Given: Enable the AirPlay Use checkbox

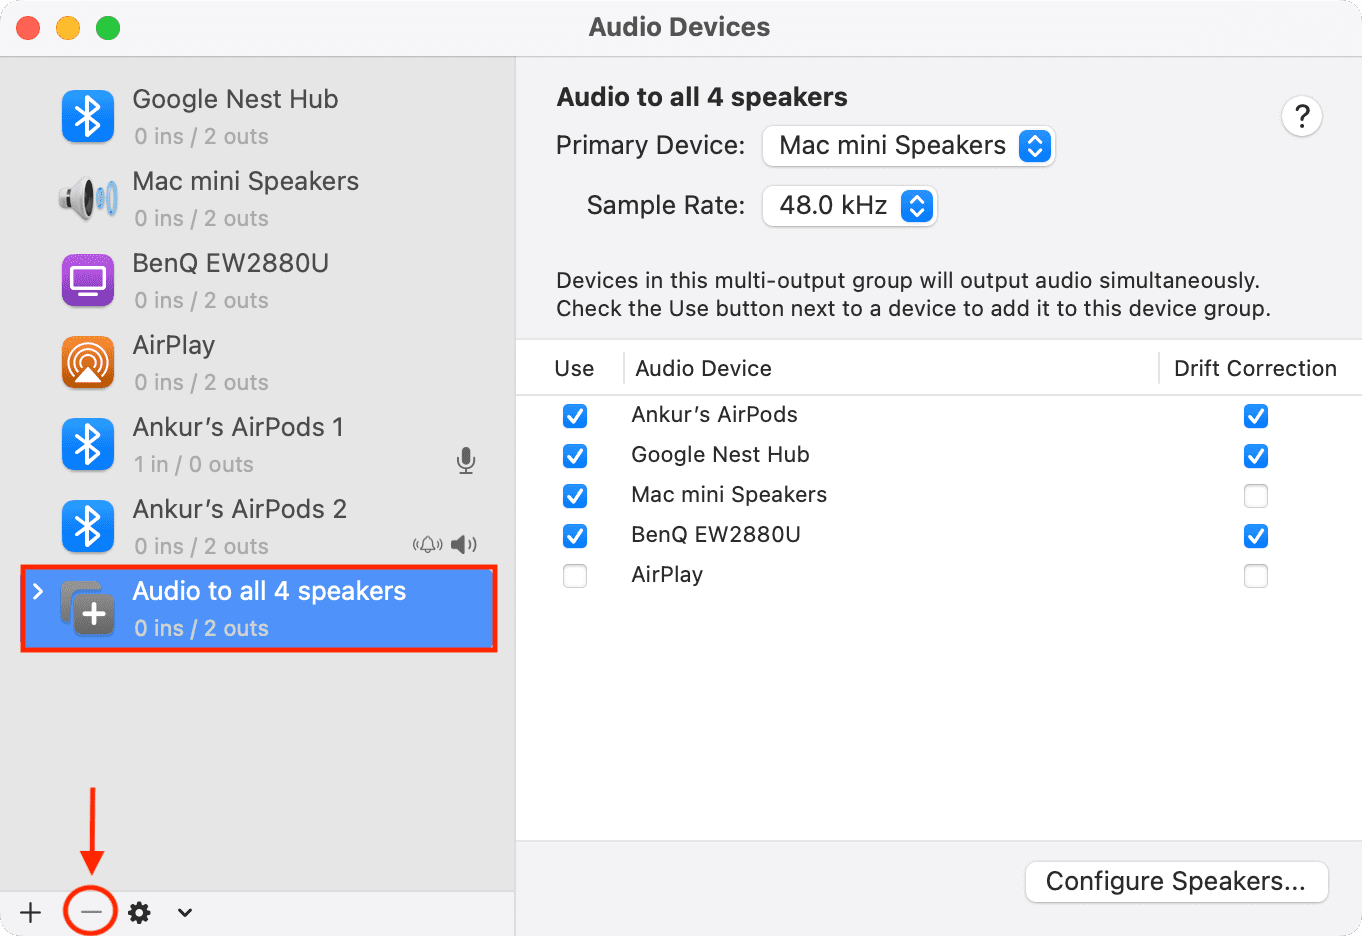Looking at the screenshot, I should 575,576.
